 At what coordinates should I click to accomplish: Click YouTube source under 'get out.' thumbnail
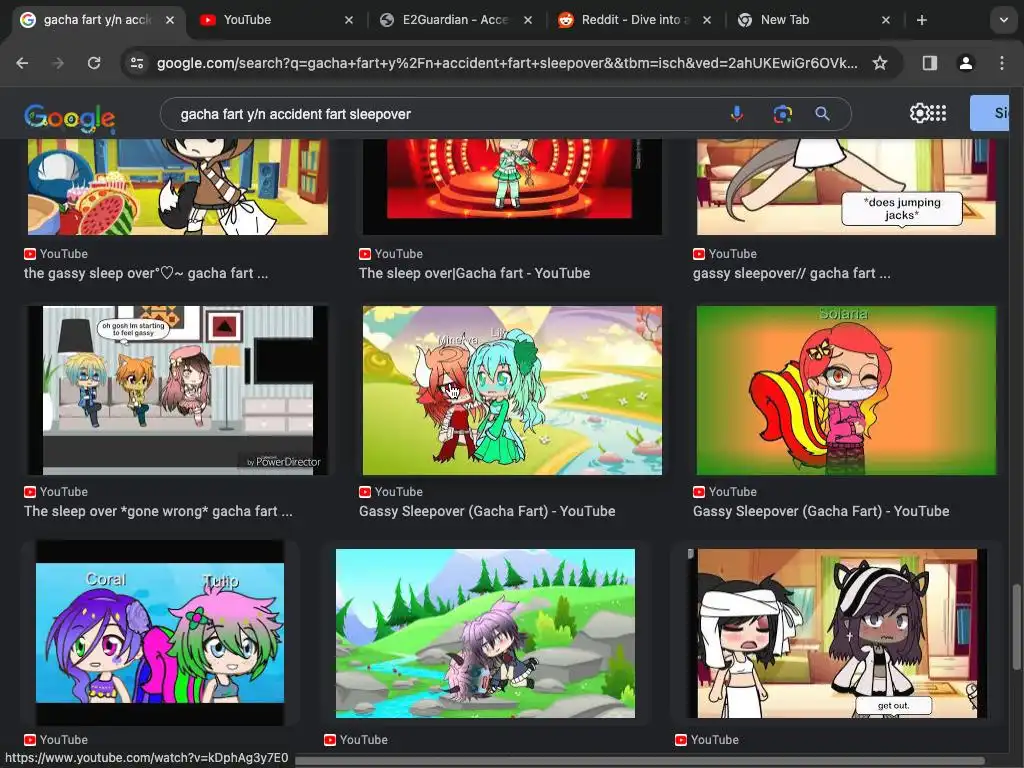(707, 740)
